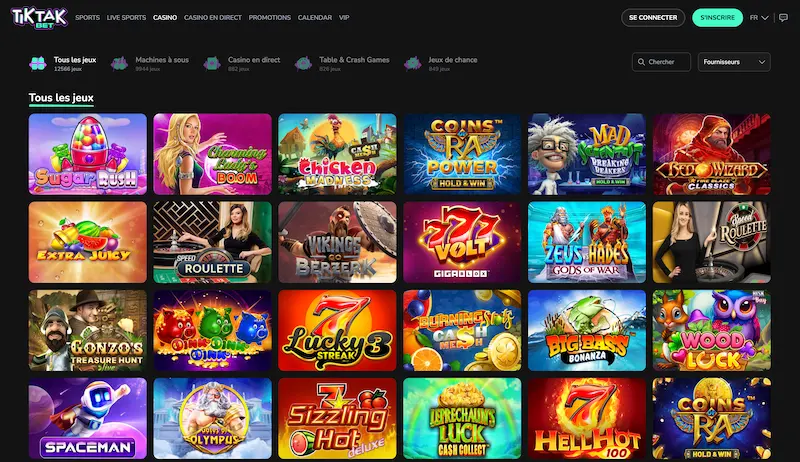The image size is (800, 462).
Task: Open Gonzo's Treasure Hunt game
Action: click(88, 330)
